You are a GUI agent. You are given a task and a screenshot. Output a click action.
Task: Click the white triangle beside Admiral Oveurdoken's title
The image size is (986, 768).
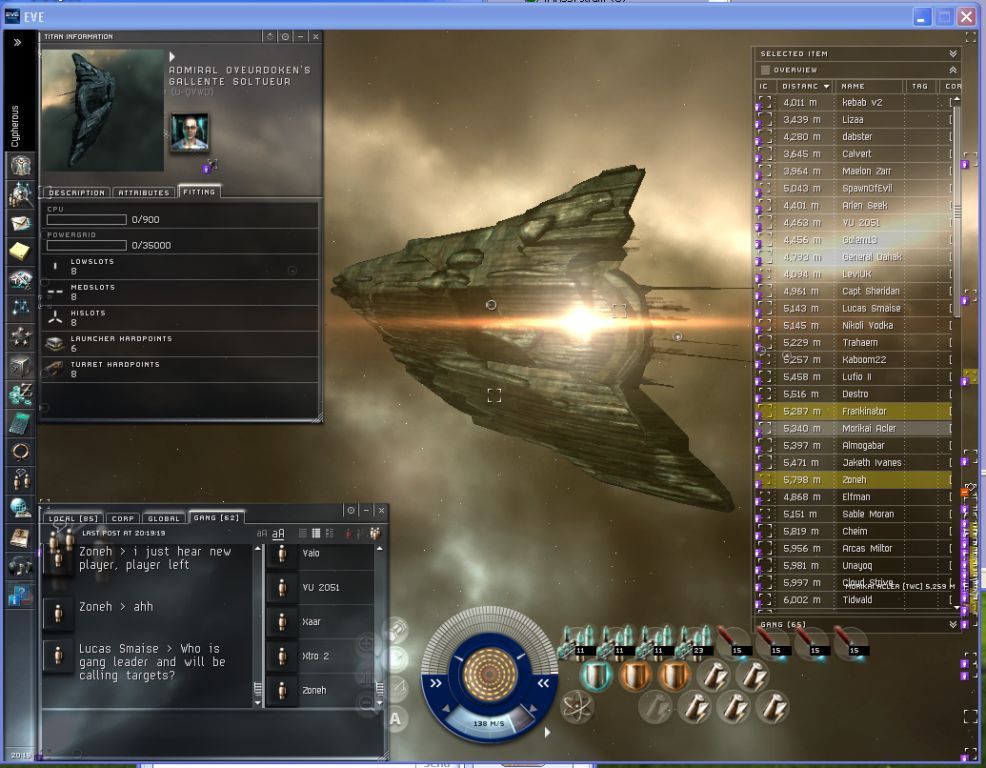pyautogui.click(x=172, y=57)
